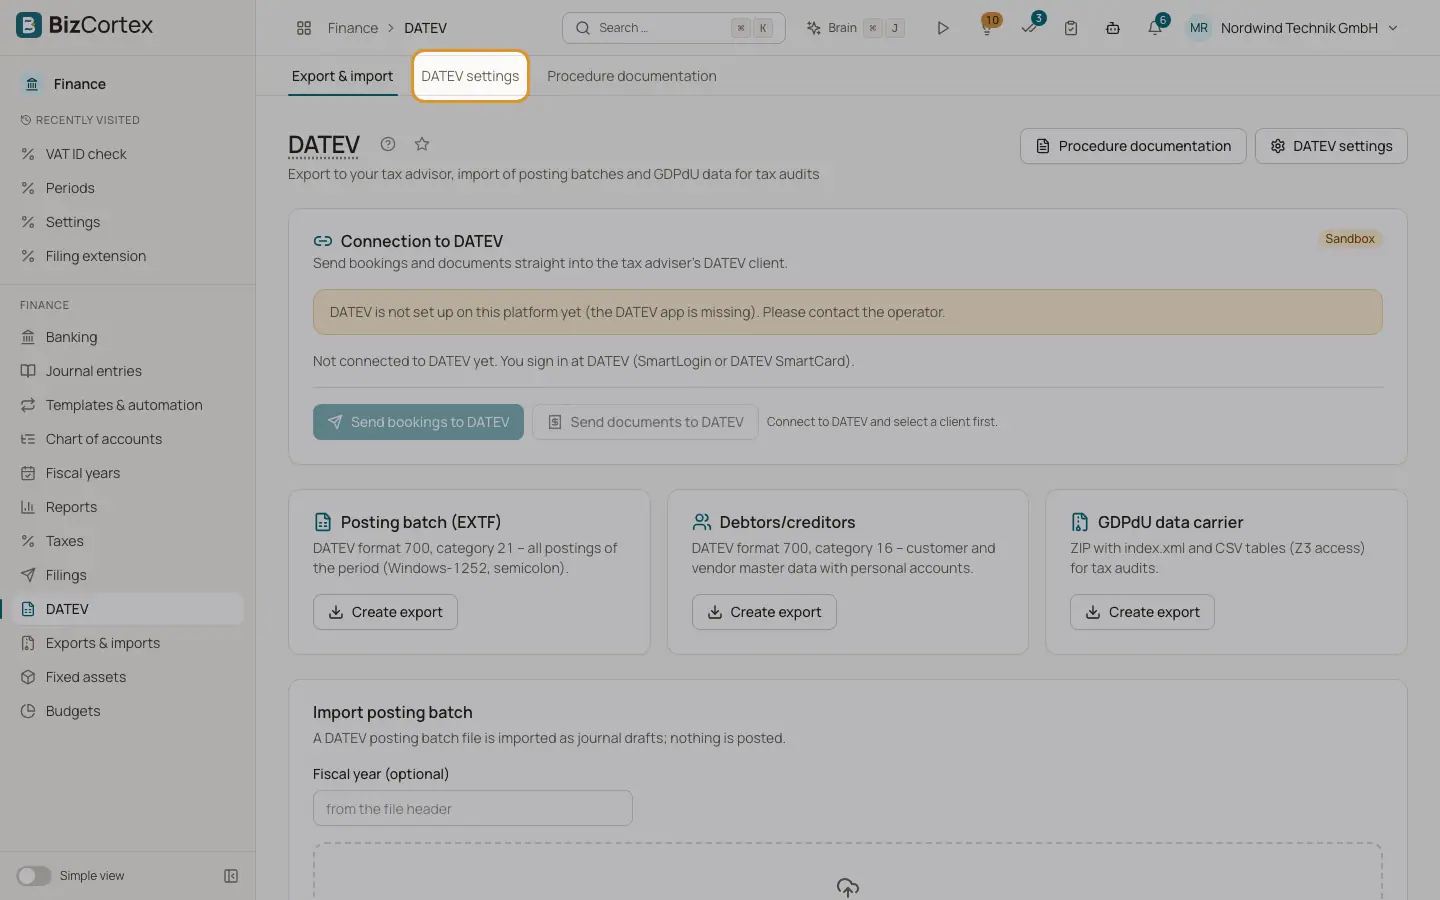
Task: Open Banking in the sidebar
Action: click(x=128, y=337)
